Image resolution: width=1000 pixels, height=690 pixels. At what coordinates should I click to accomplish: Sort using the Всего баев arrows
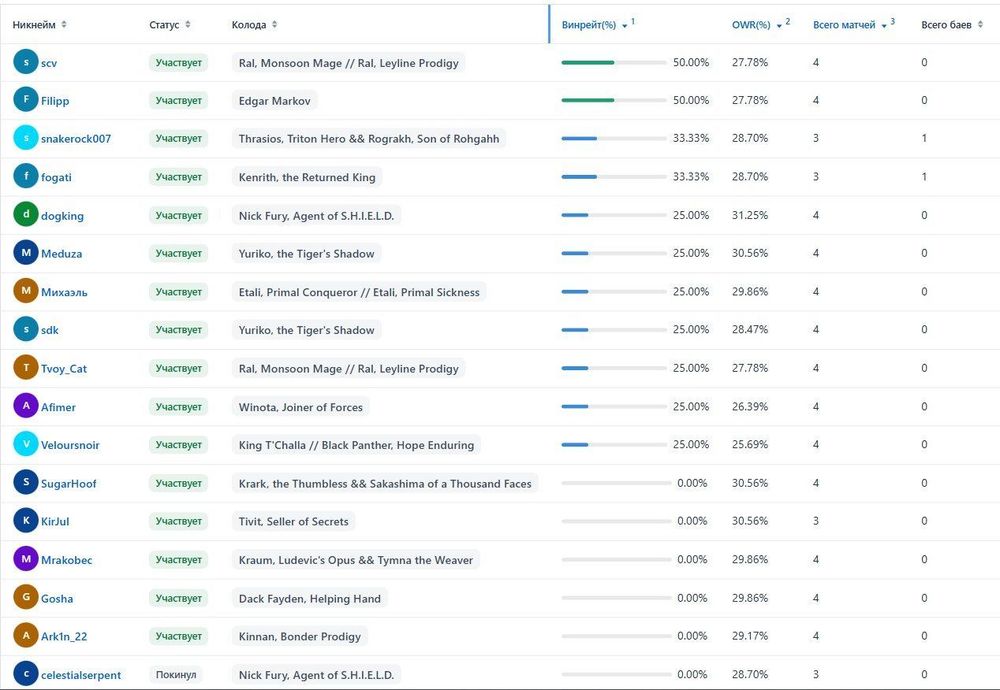(980, 24)
